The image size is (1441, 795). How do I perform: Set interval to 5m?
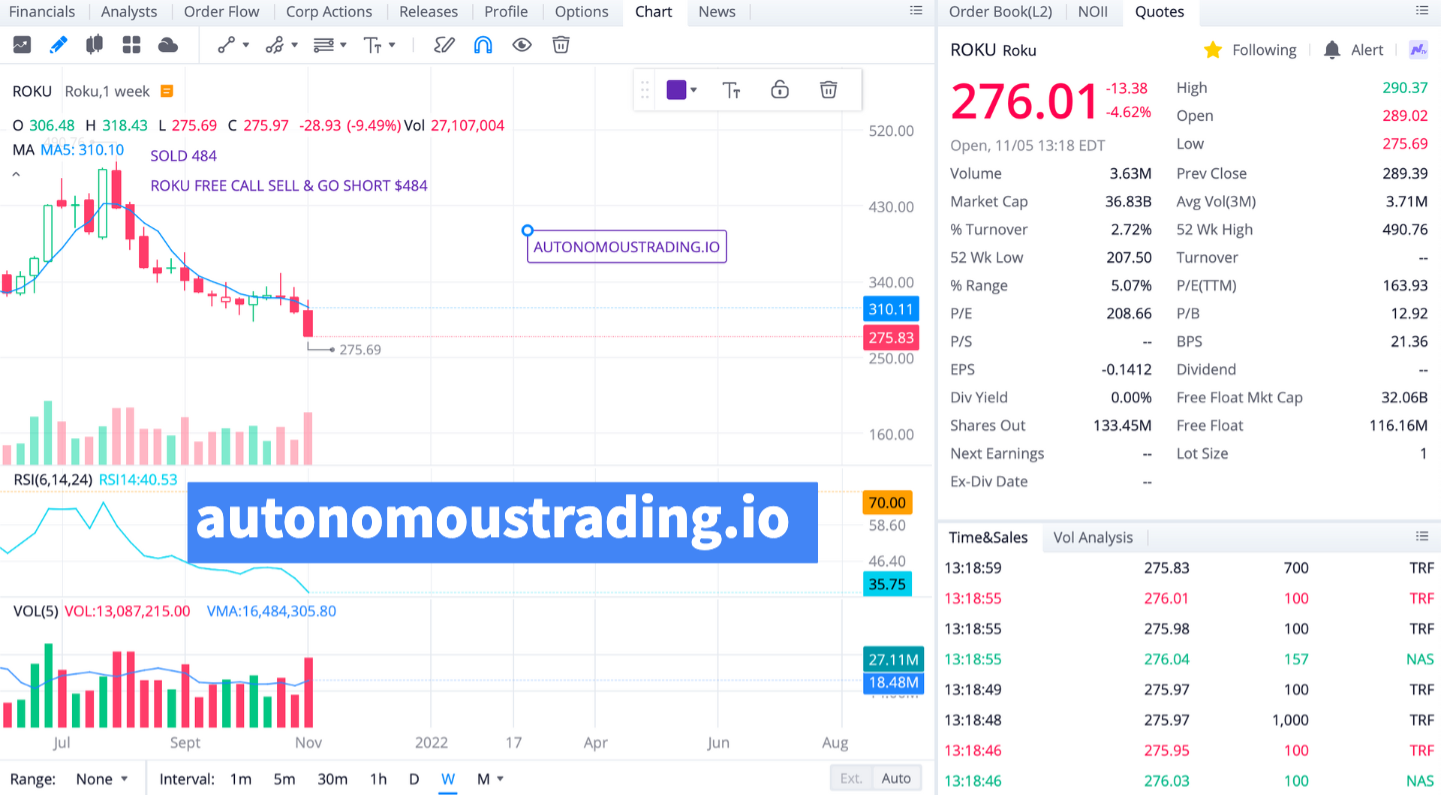pyautogui.click(x=284, y=779)
